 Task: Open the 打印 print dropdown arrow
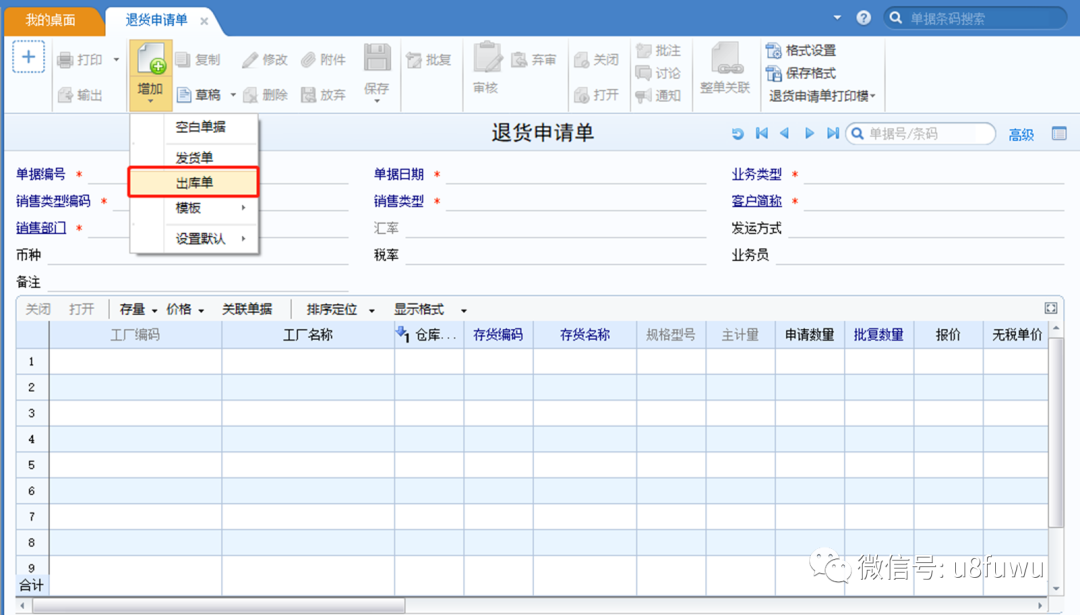[116, 60]
